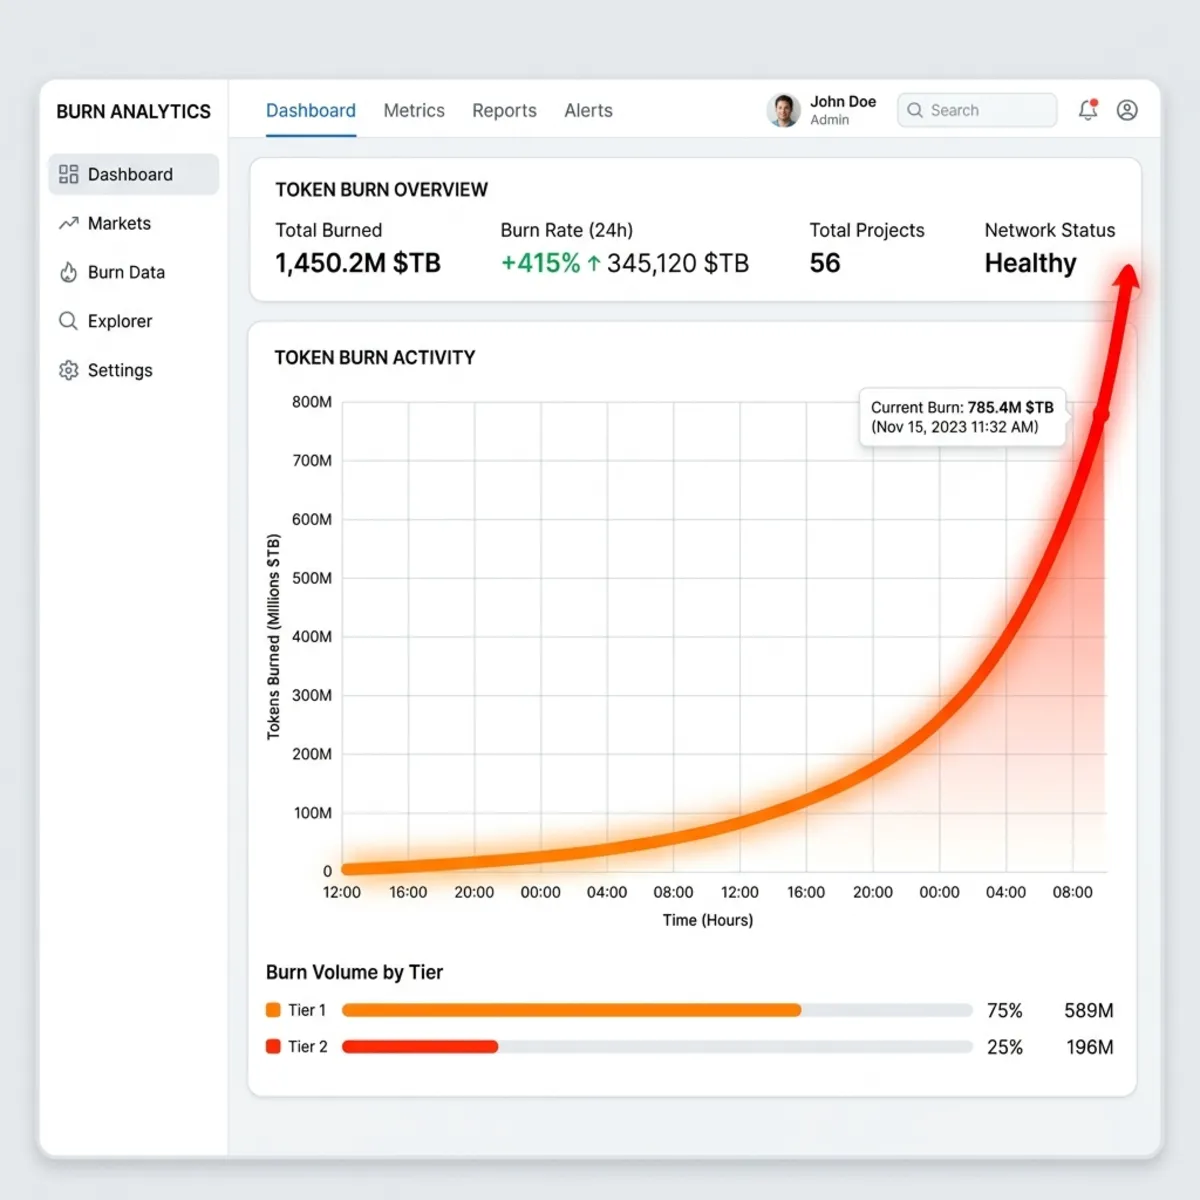Click the Tier 1 label

[x=307, y=1010]
